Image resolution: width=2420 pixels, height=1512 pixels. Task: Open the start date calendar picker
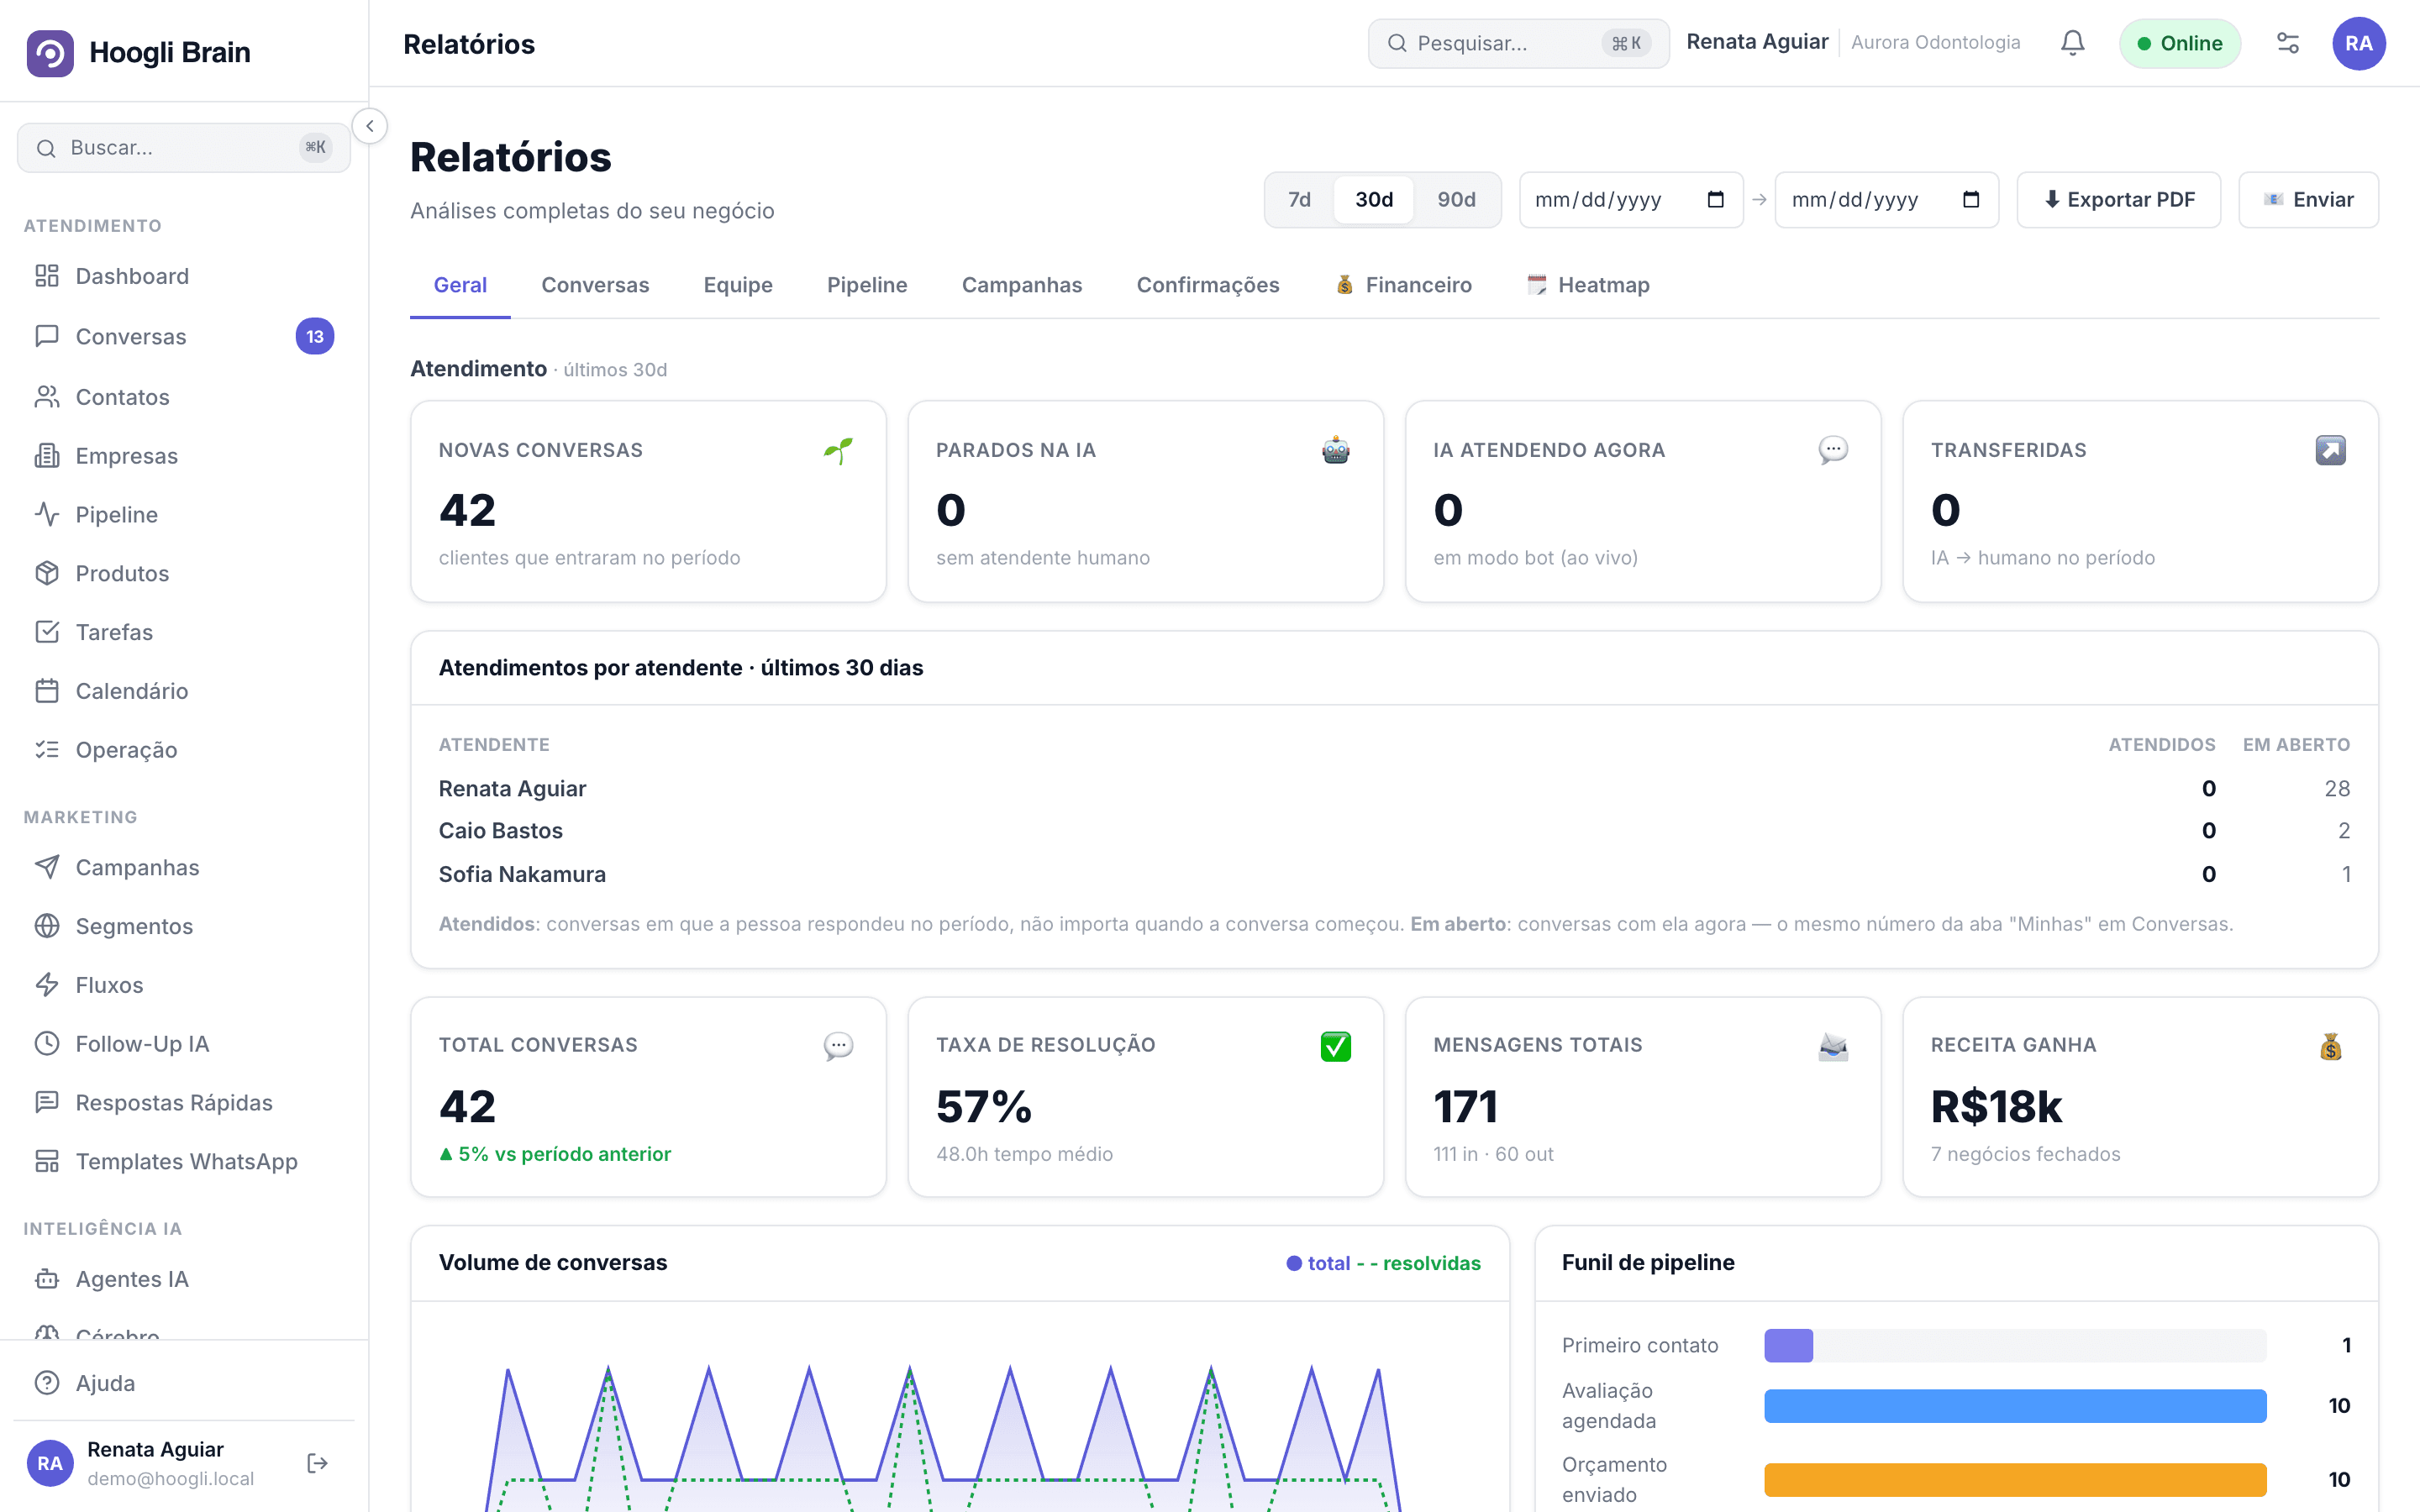coord(1715,200)
